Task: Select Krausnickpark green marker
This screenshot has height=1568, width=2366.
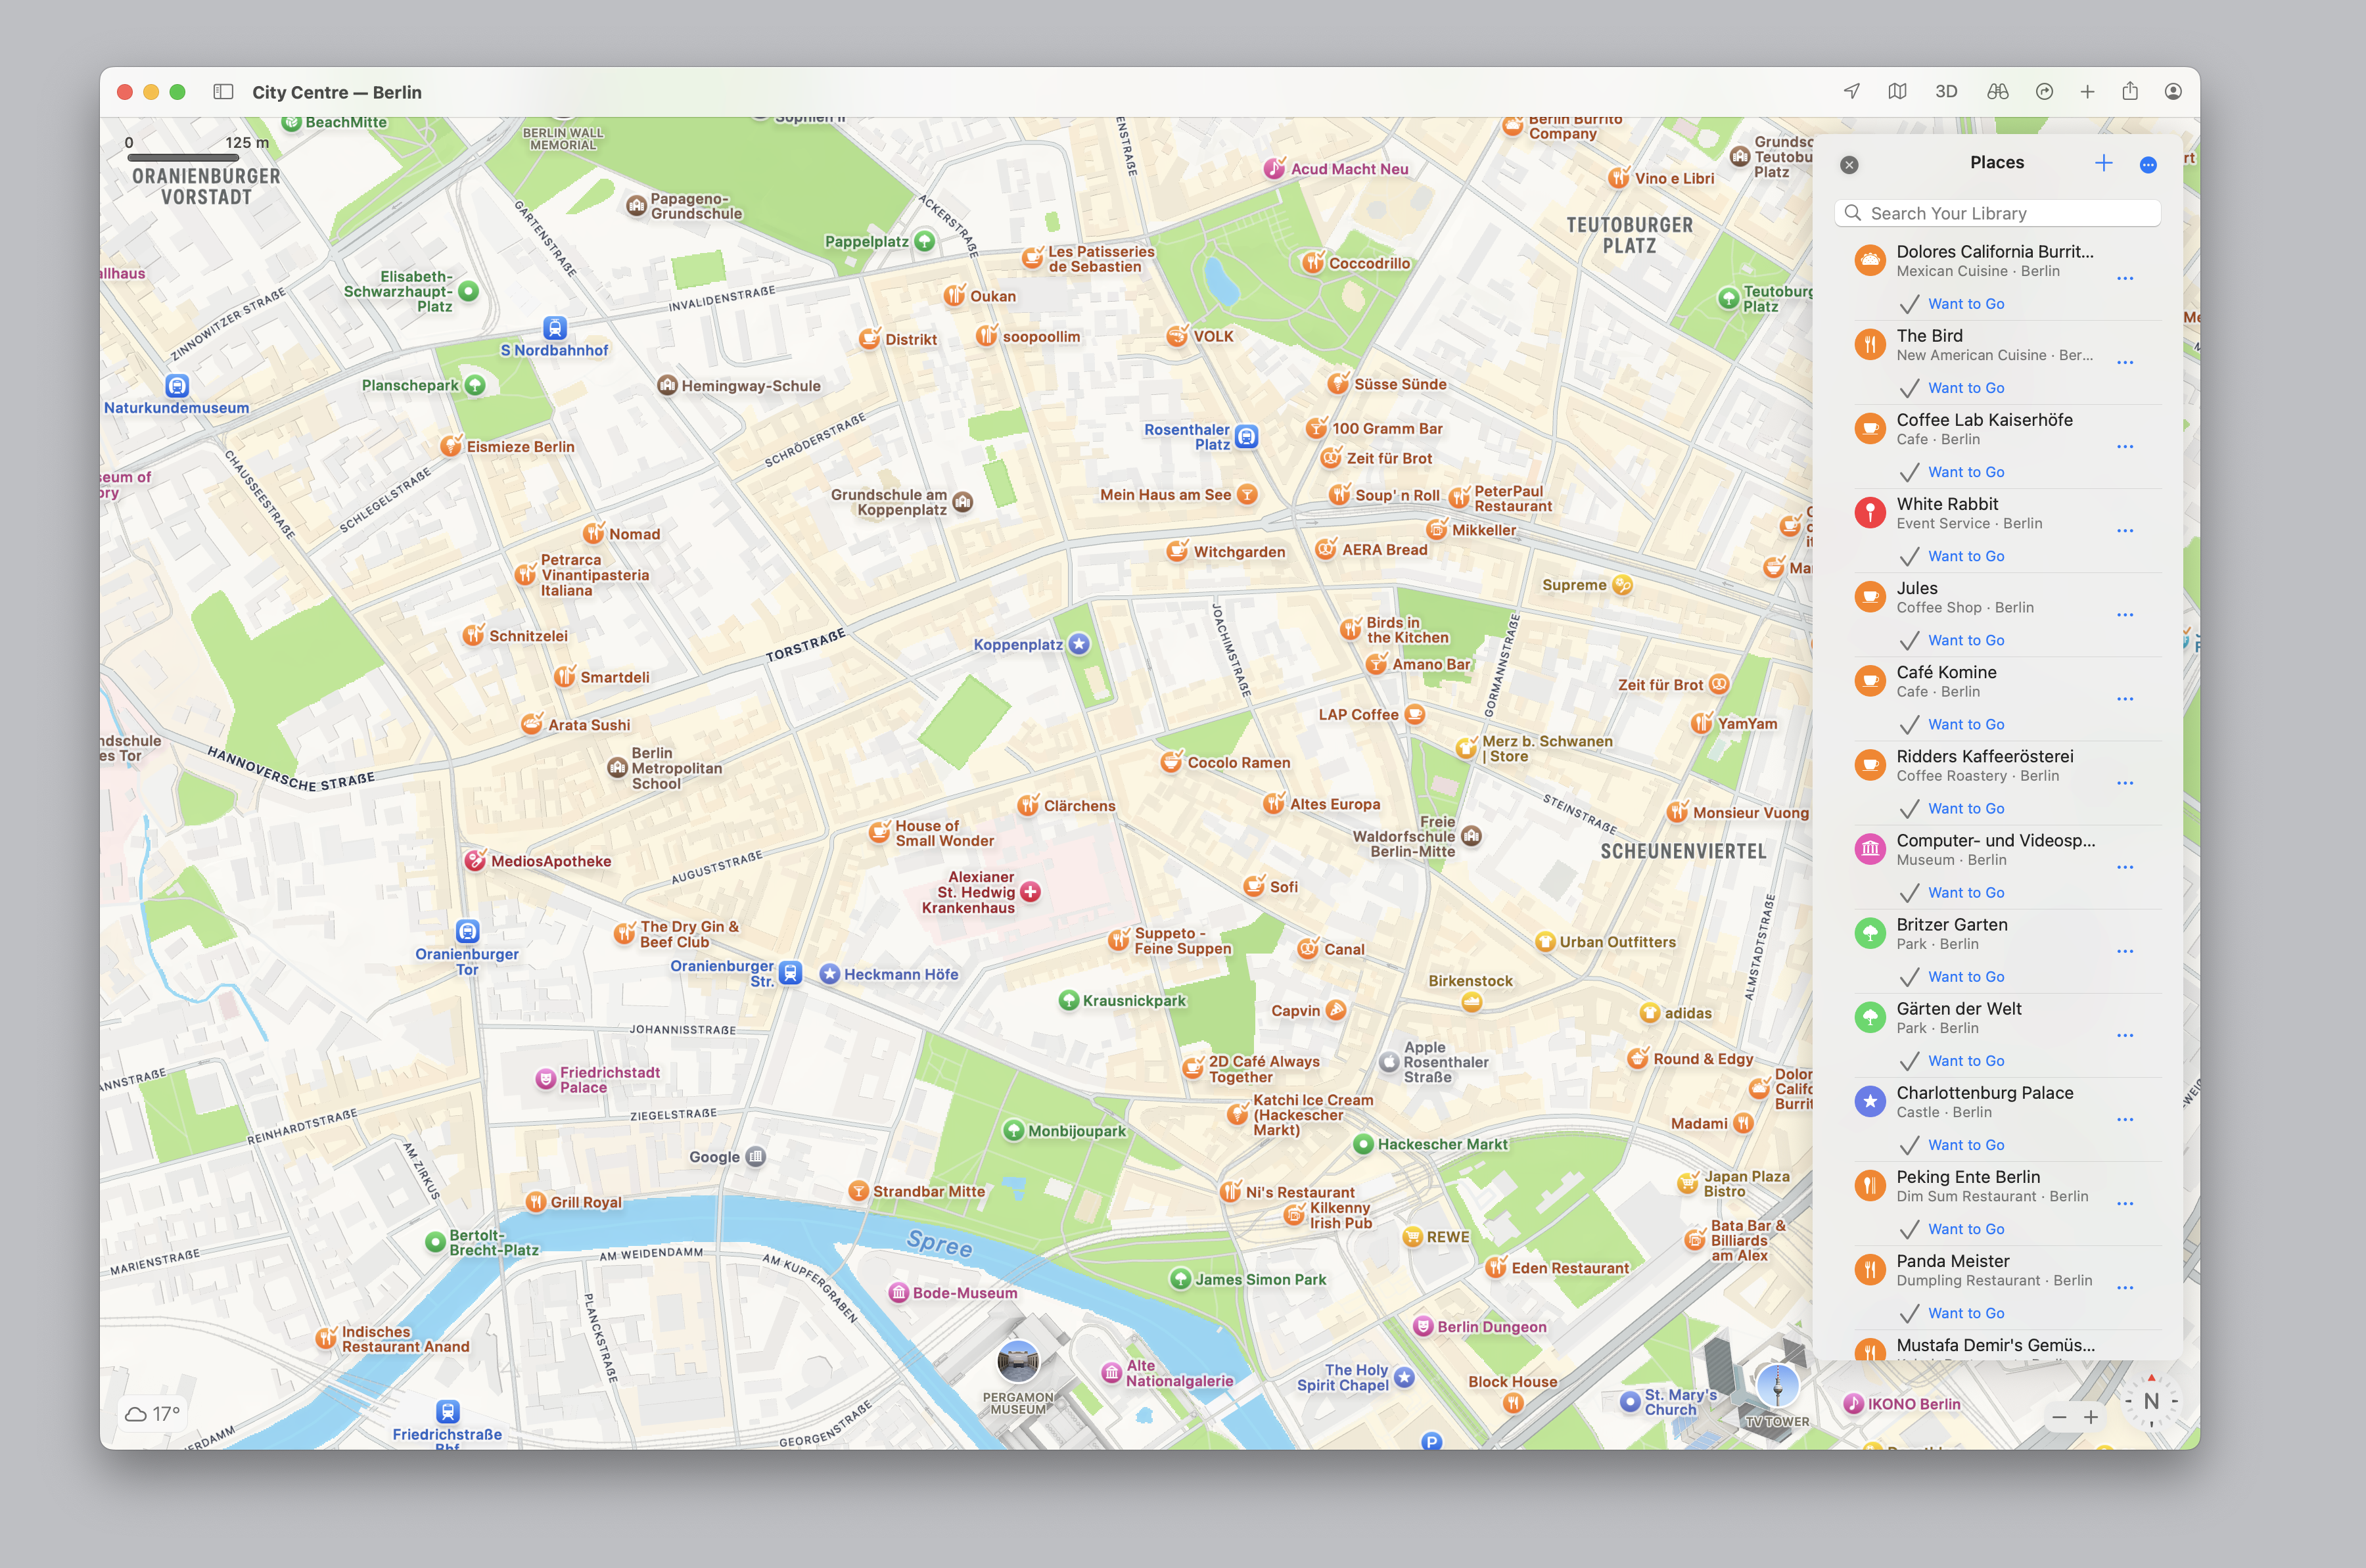Action: [1068, 1001]
